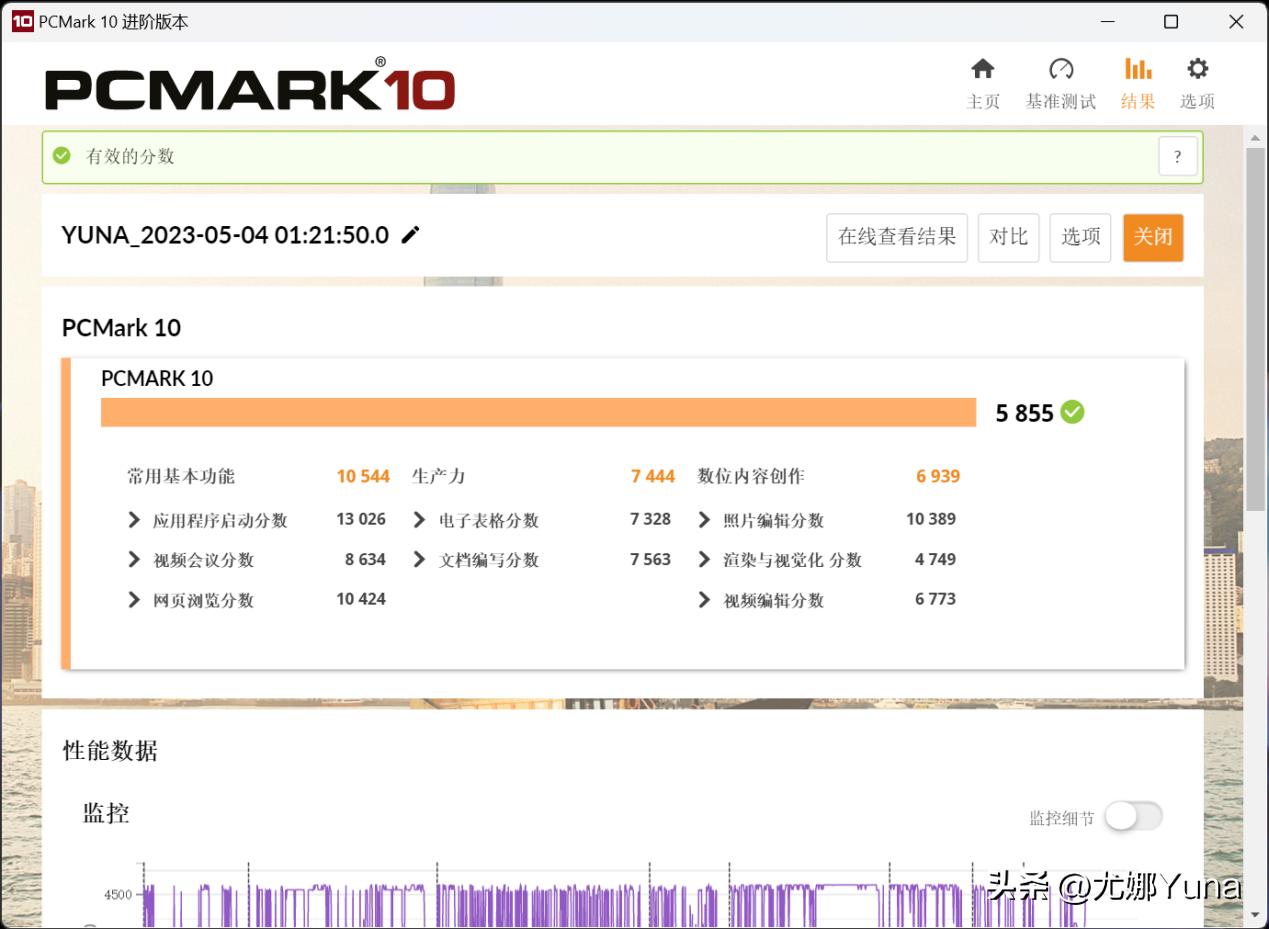Click the 结果 results chart icon

point(1137,68)
